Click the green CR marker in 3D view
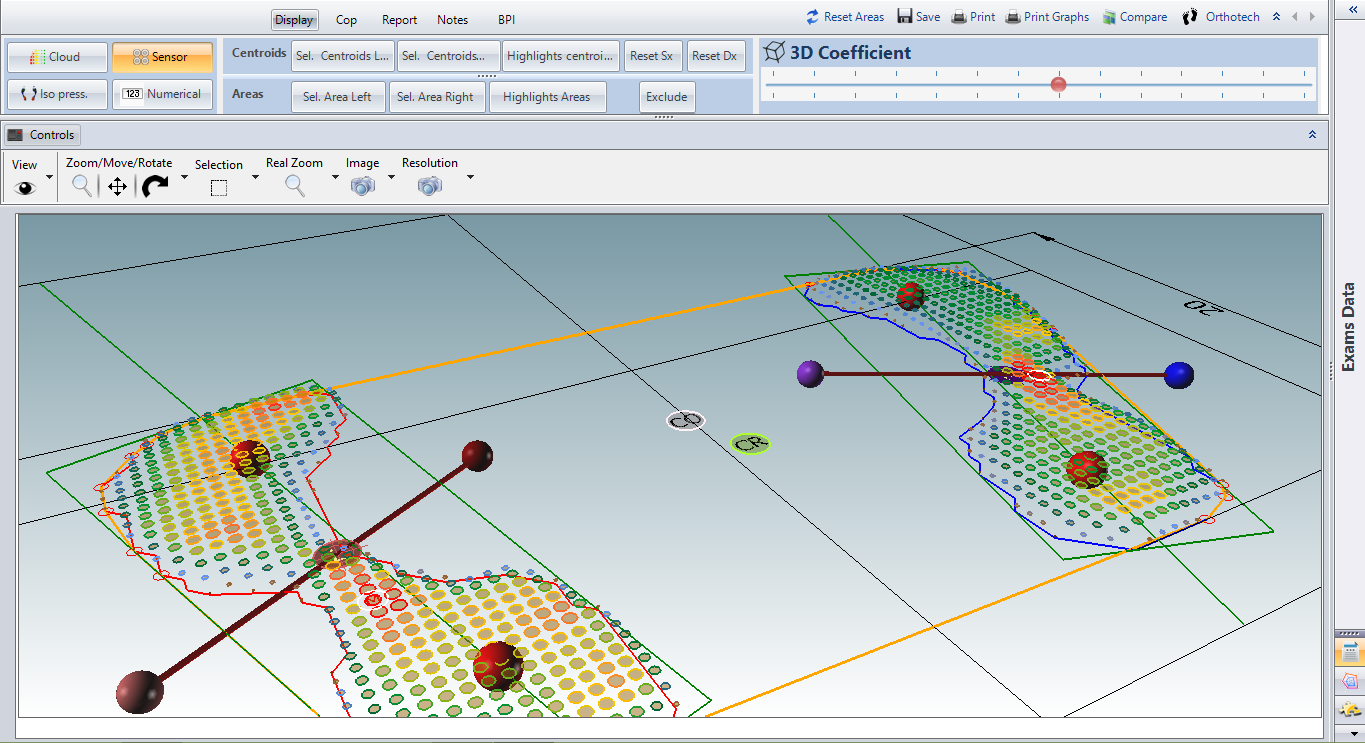1365x743 pixels. [750, 443]
